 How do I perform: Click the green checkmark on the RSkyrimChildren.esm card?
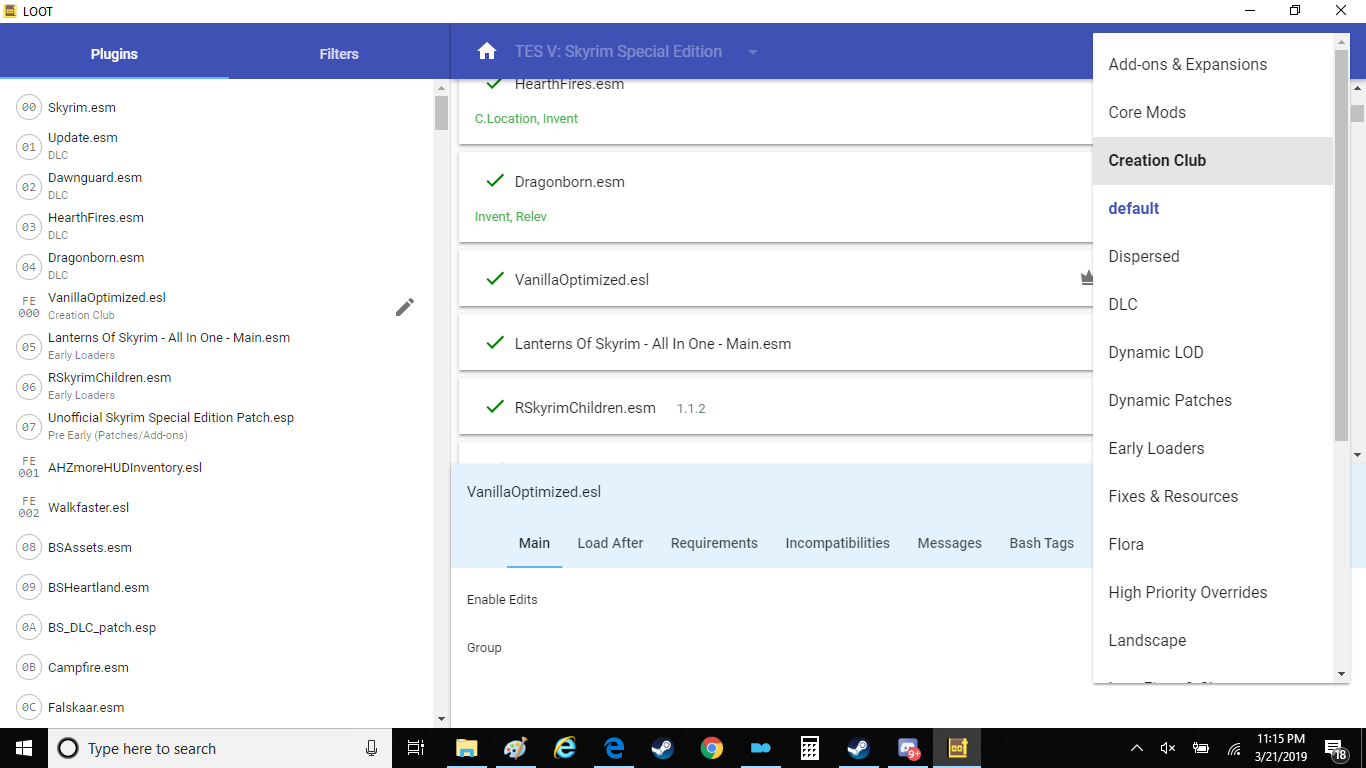click(494, 407)
